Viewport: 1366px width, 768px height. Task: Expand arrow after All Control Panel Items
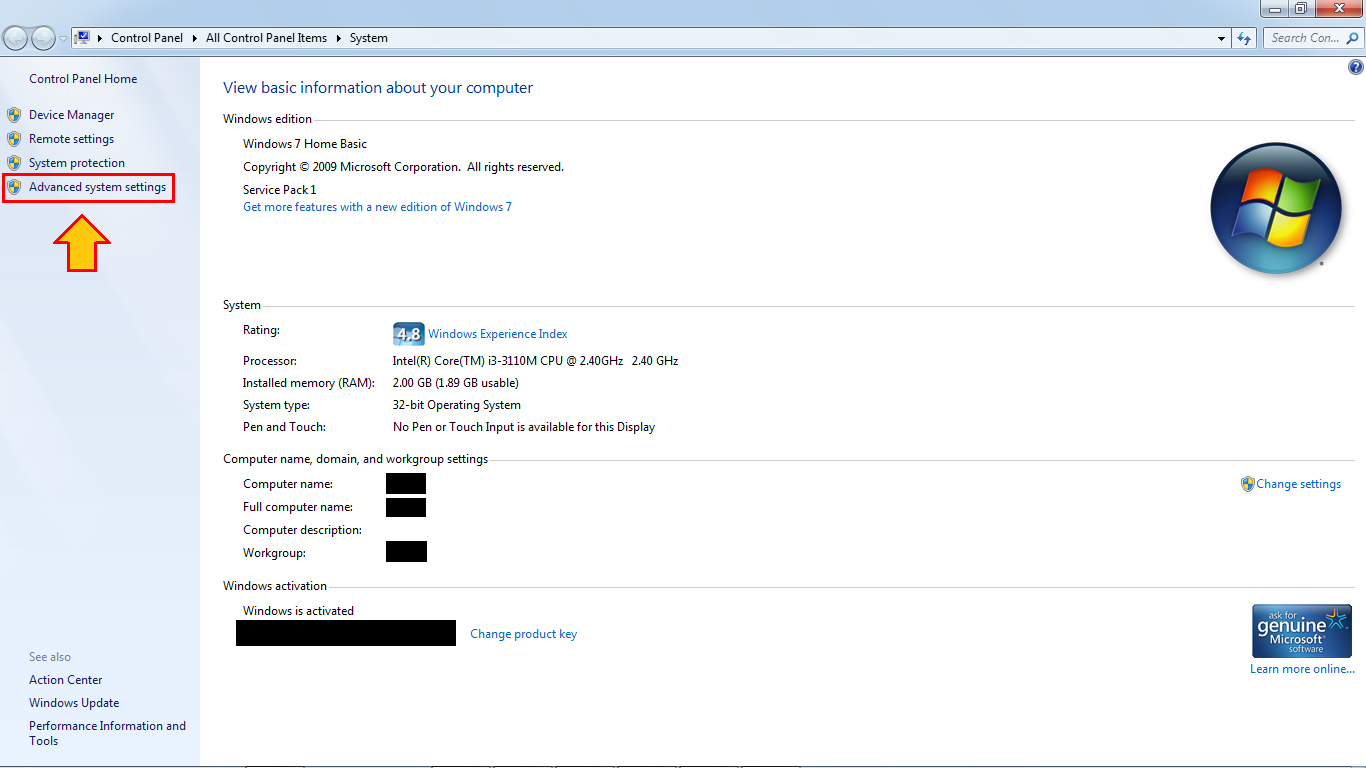click(338, 38)
